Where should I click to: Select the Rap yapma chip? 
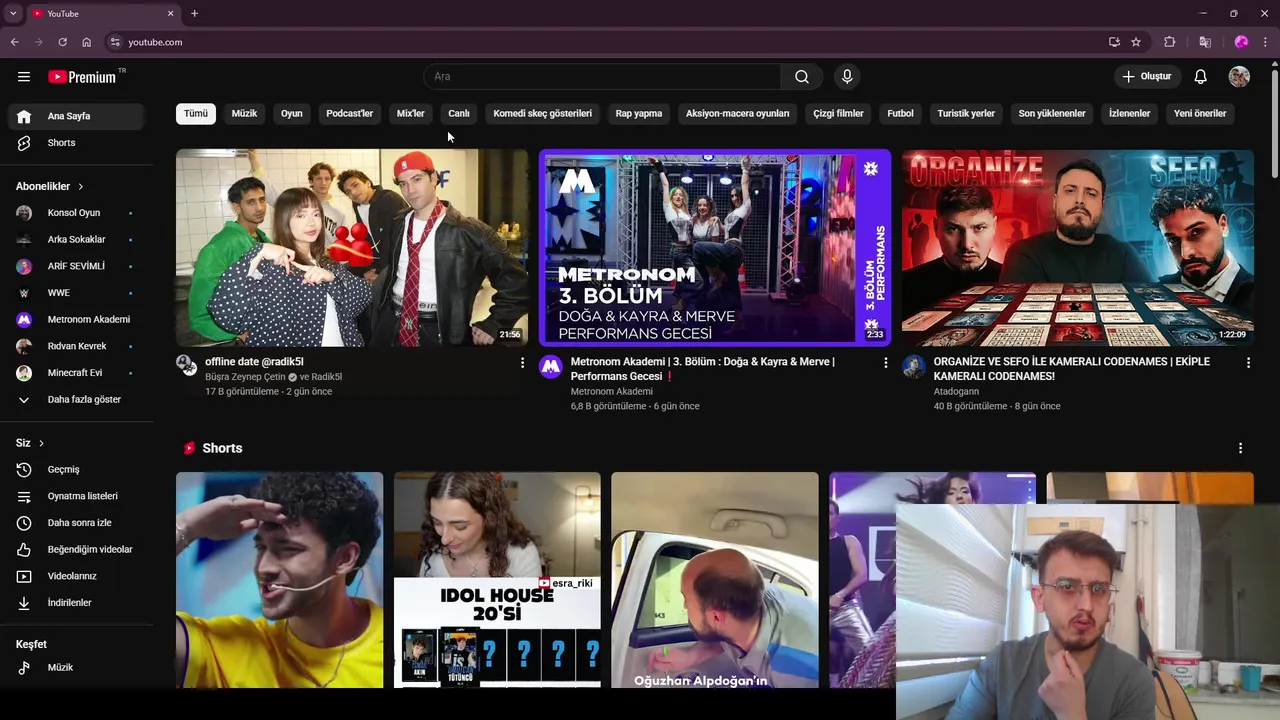point(639,114)
